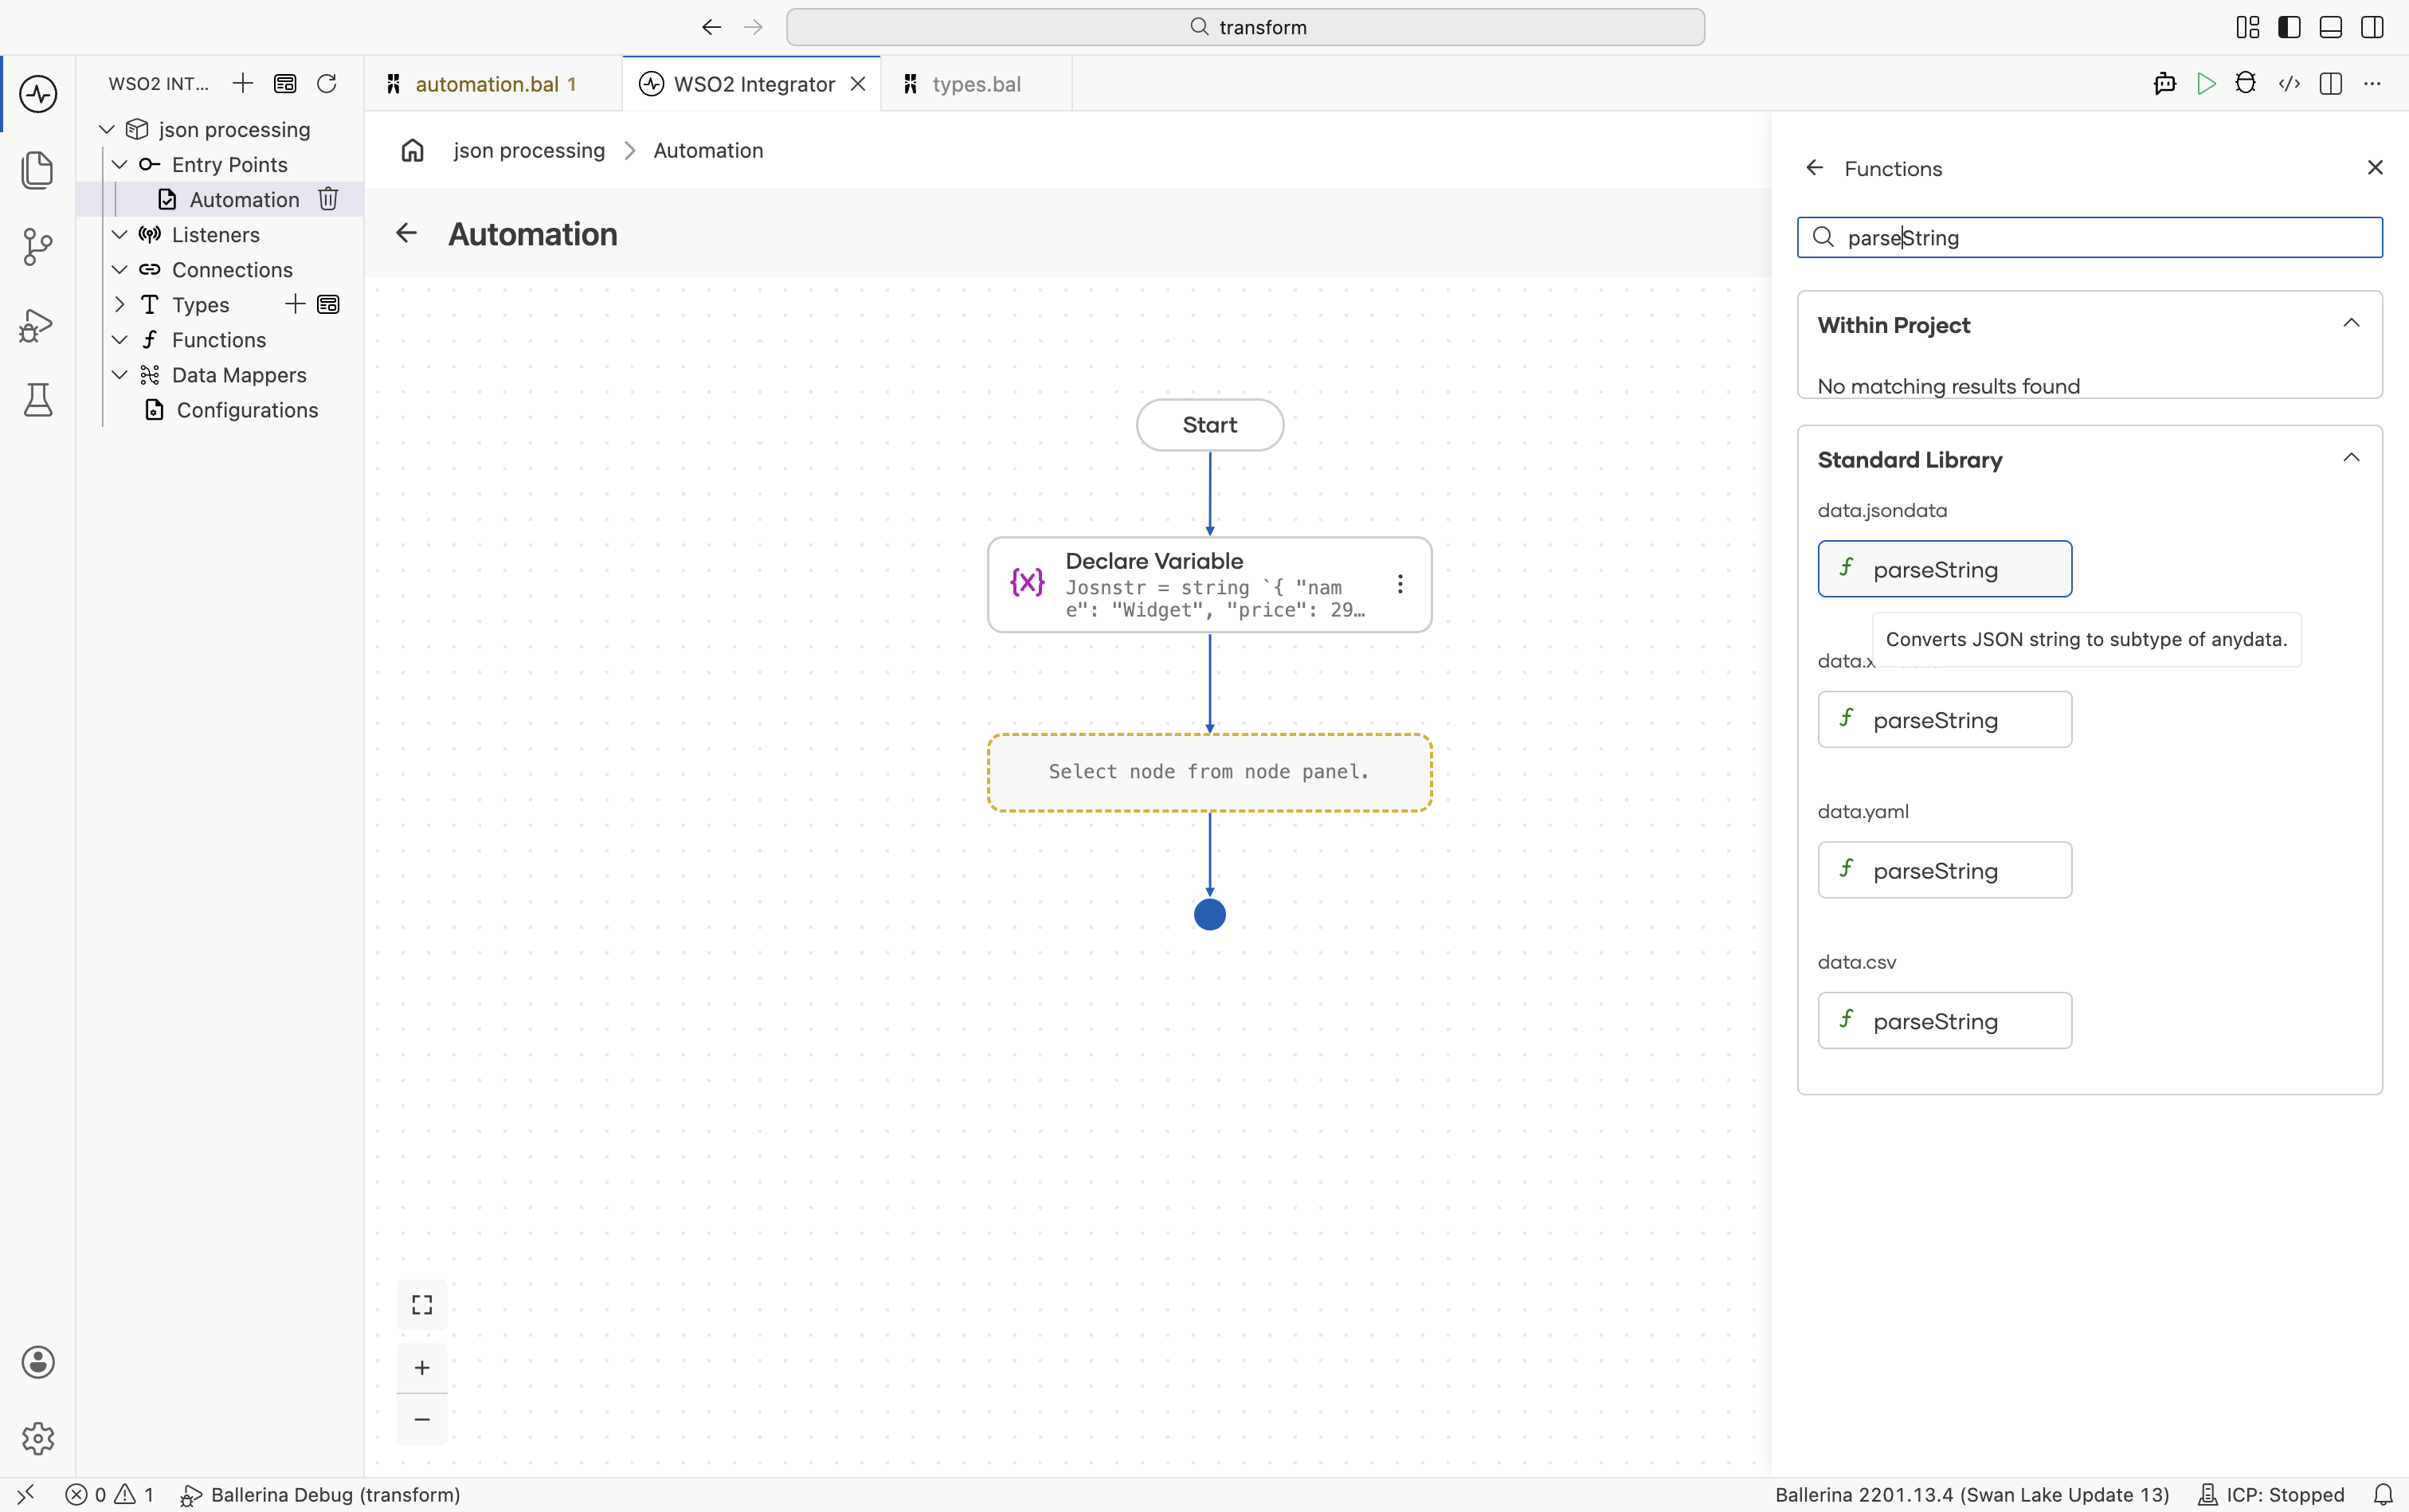Open Configurations in the project tree

(x=247, y=409)
